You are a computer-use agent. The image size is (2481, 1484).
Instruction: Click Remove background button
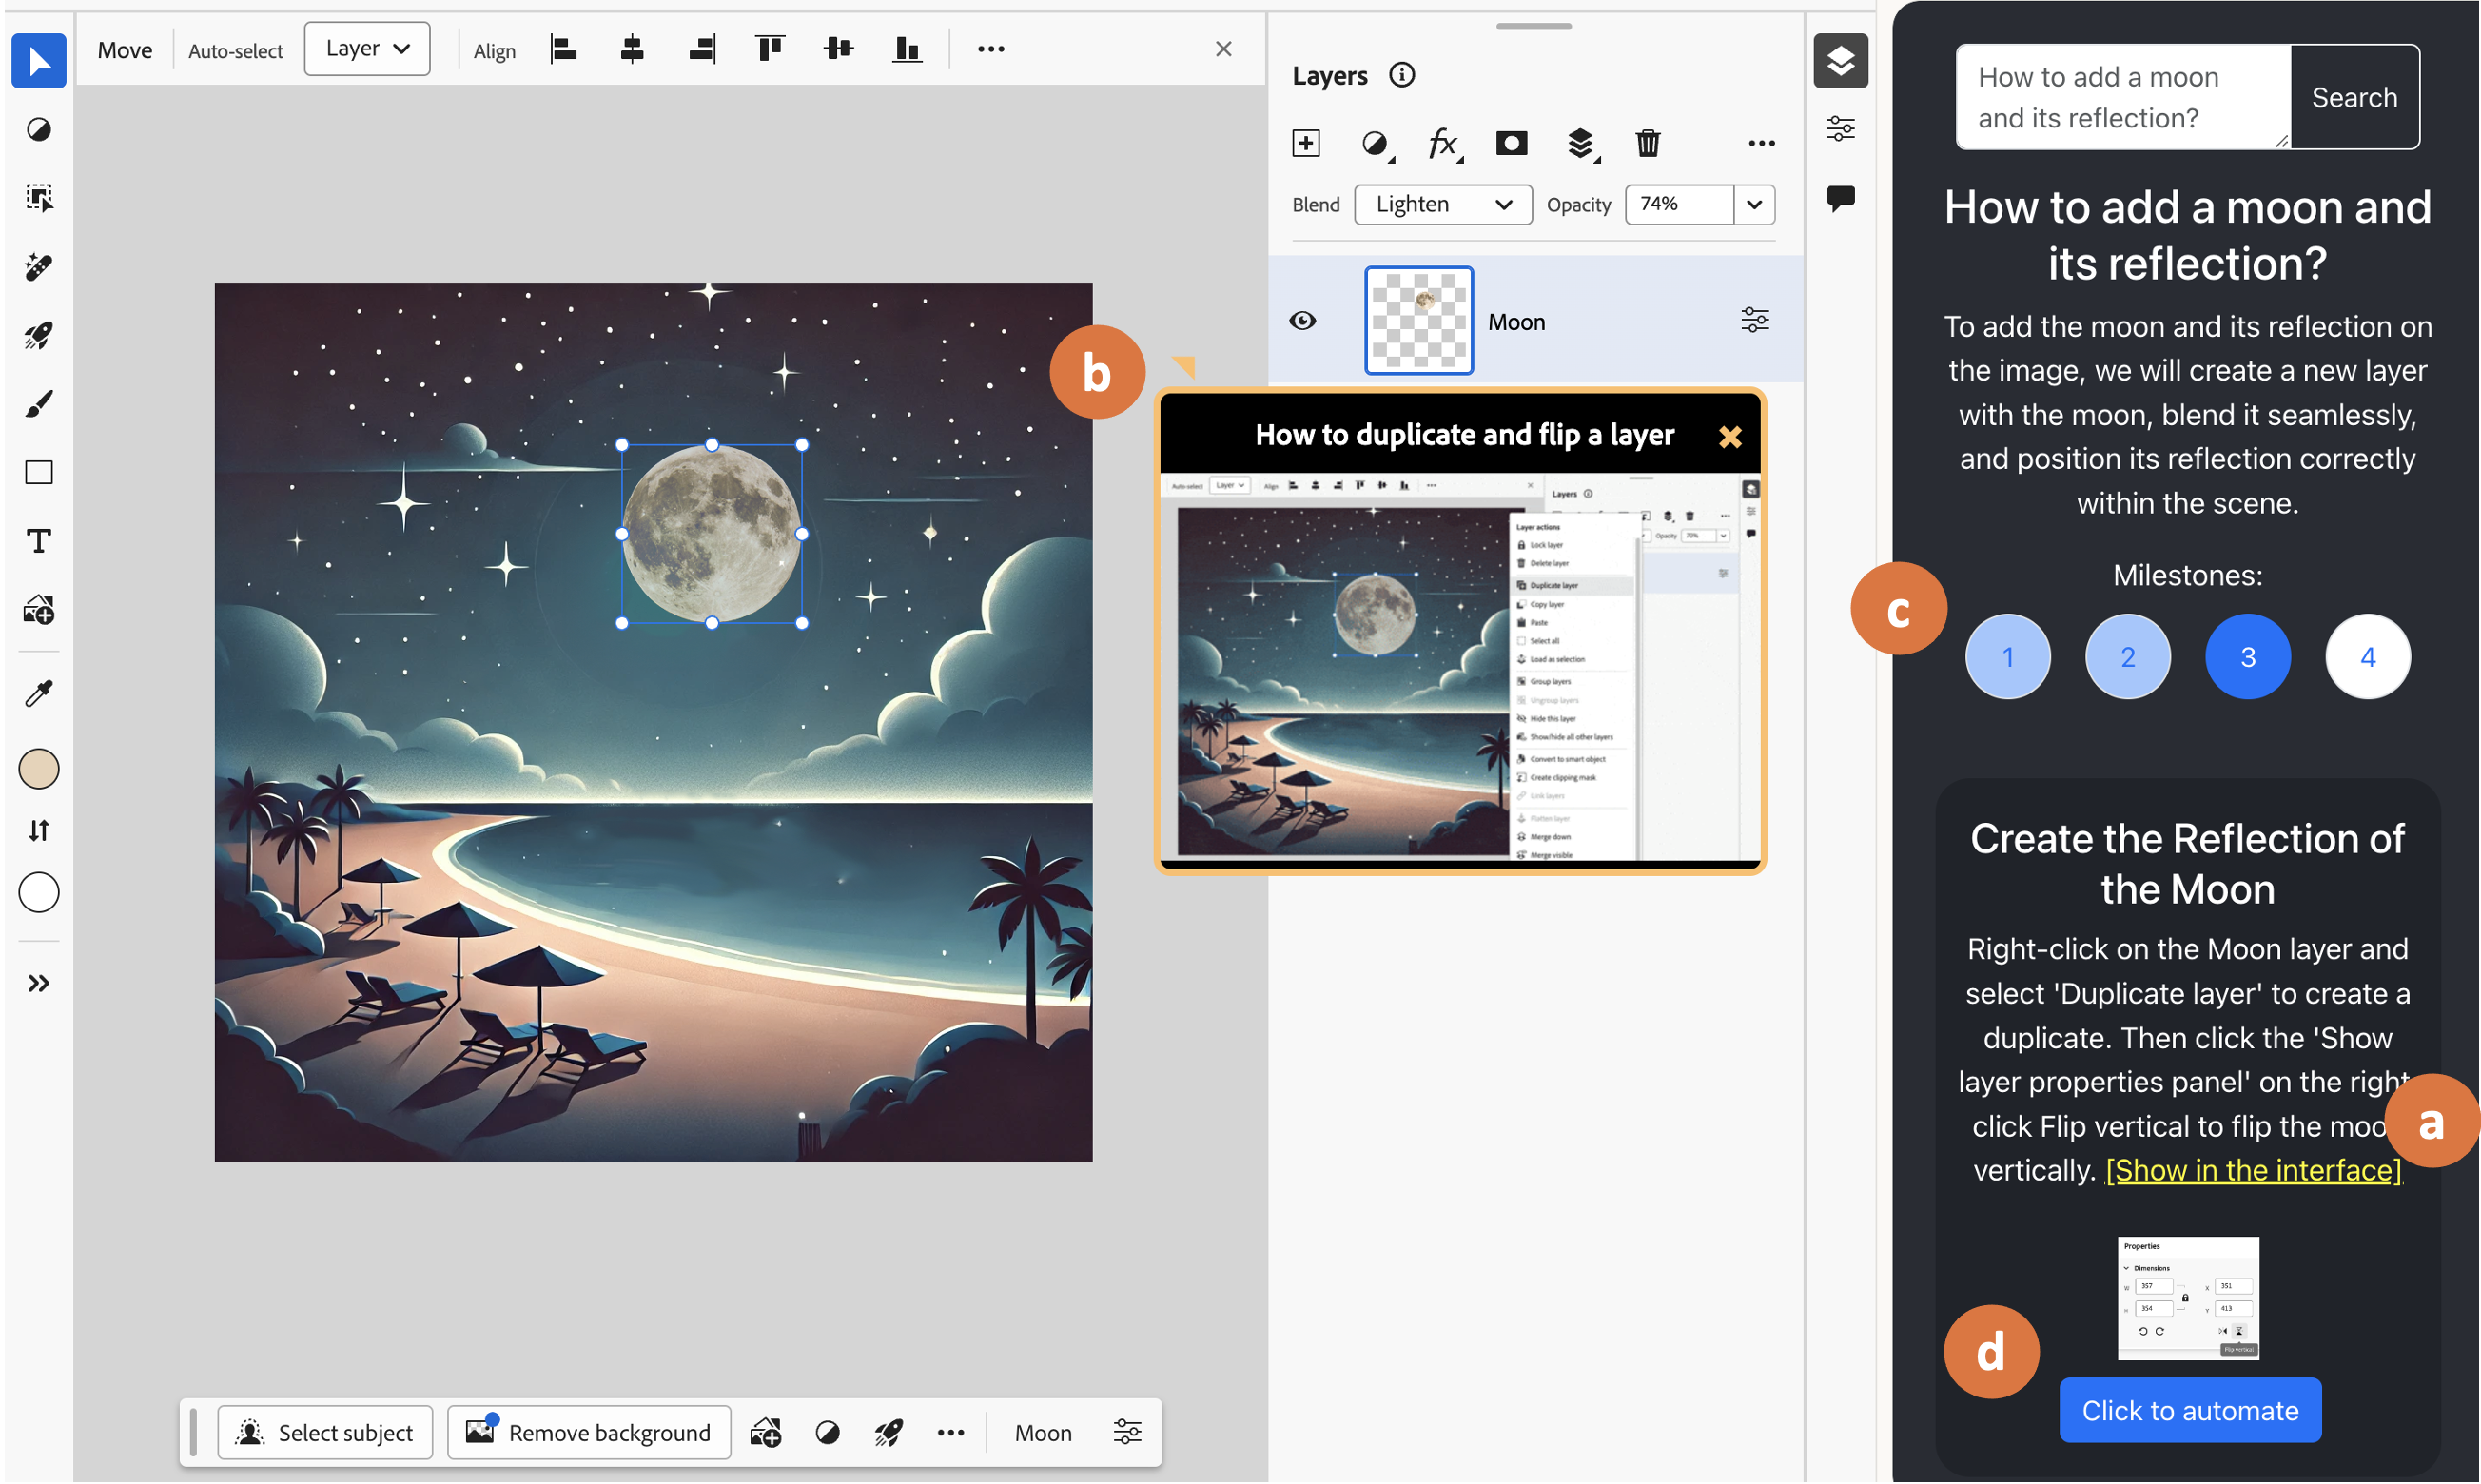pos(589,1433)
